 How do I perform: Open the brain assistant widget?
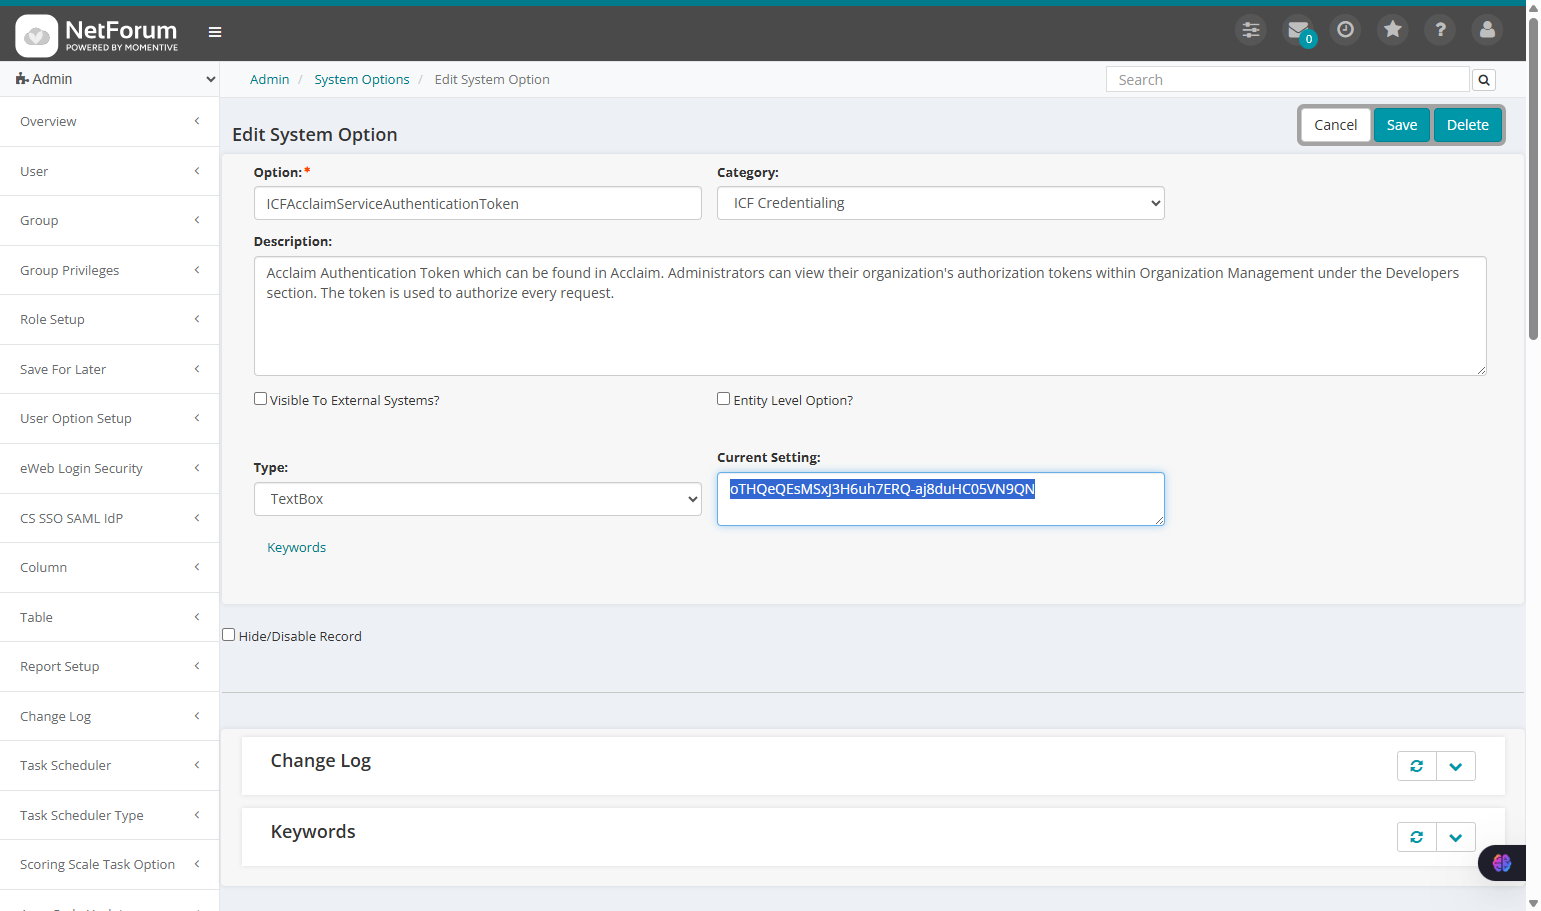click(1502, 863)
